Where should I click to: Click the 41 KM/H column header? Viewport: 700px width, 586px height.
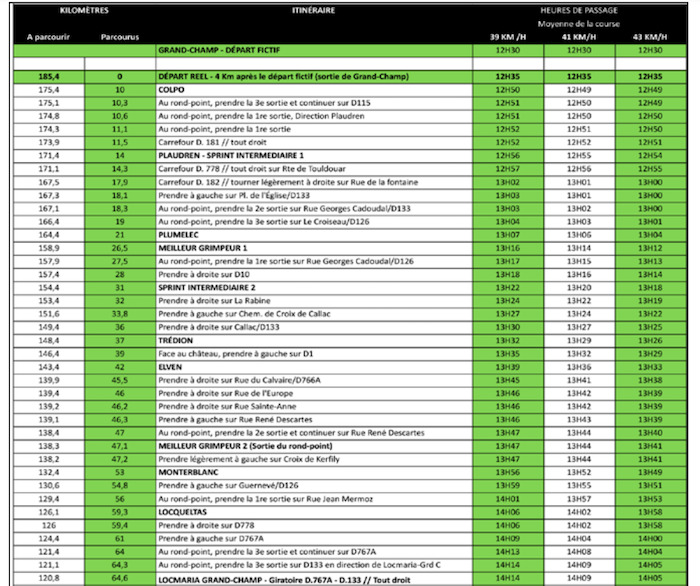coord(579,37)
